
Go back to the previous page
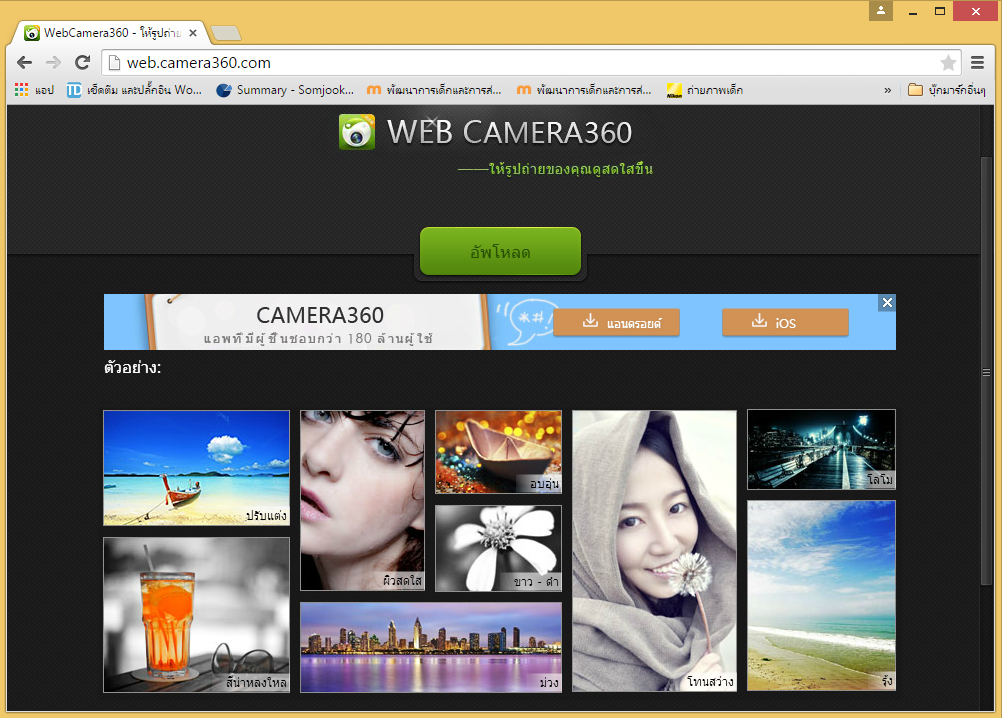coord(24,63)
